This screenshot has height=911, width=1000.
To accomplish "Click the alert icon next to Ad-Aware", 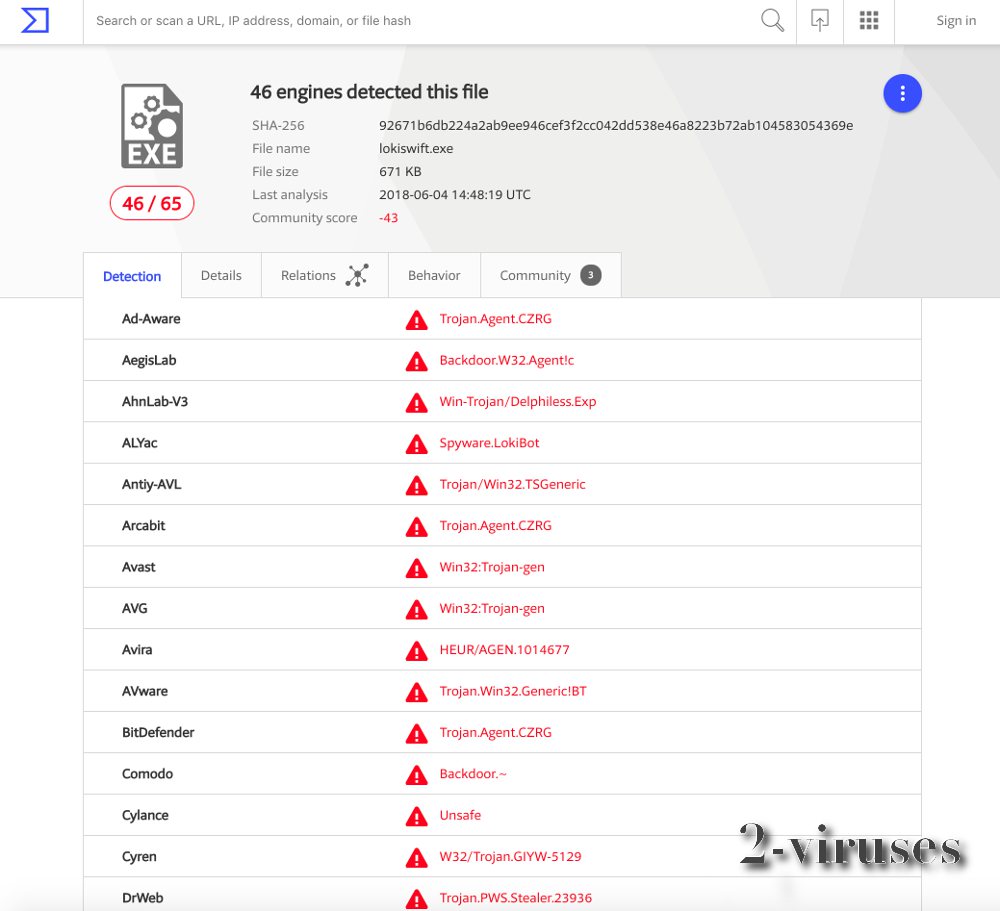I will 416,320.
